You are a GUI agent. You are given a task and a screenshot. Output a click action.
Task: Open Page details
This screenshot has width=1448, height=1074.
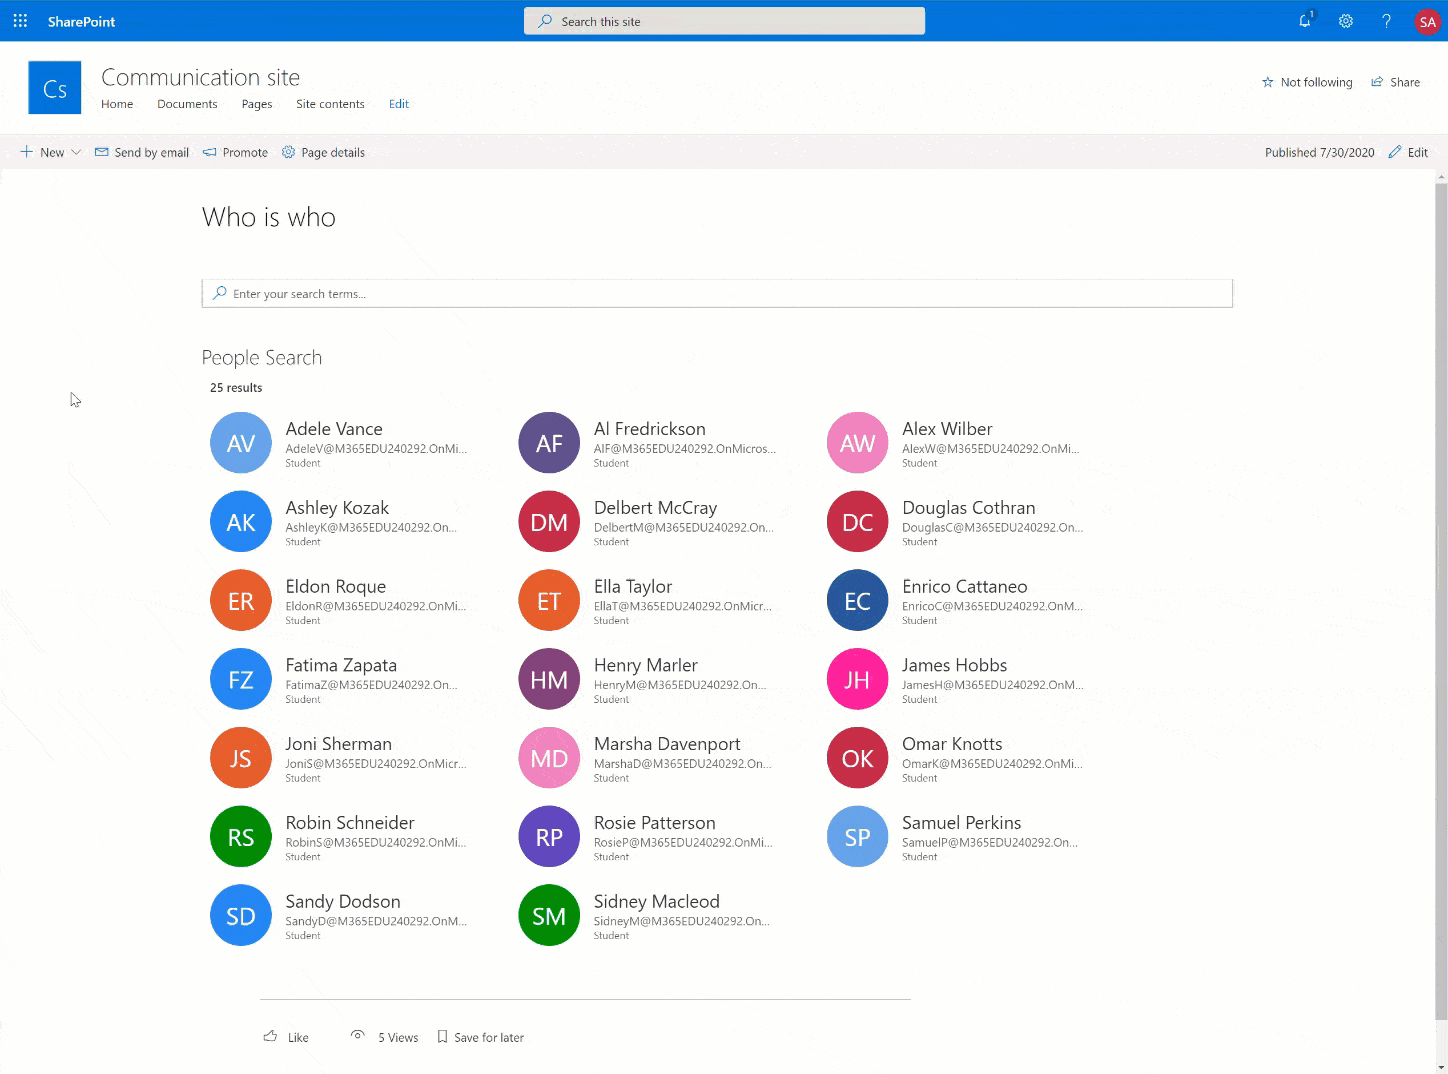[323, 152]
